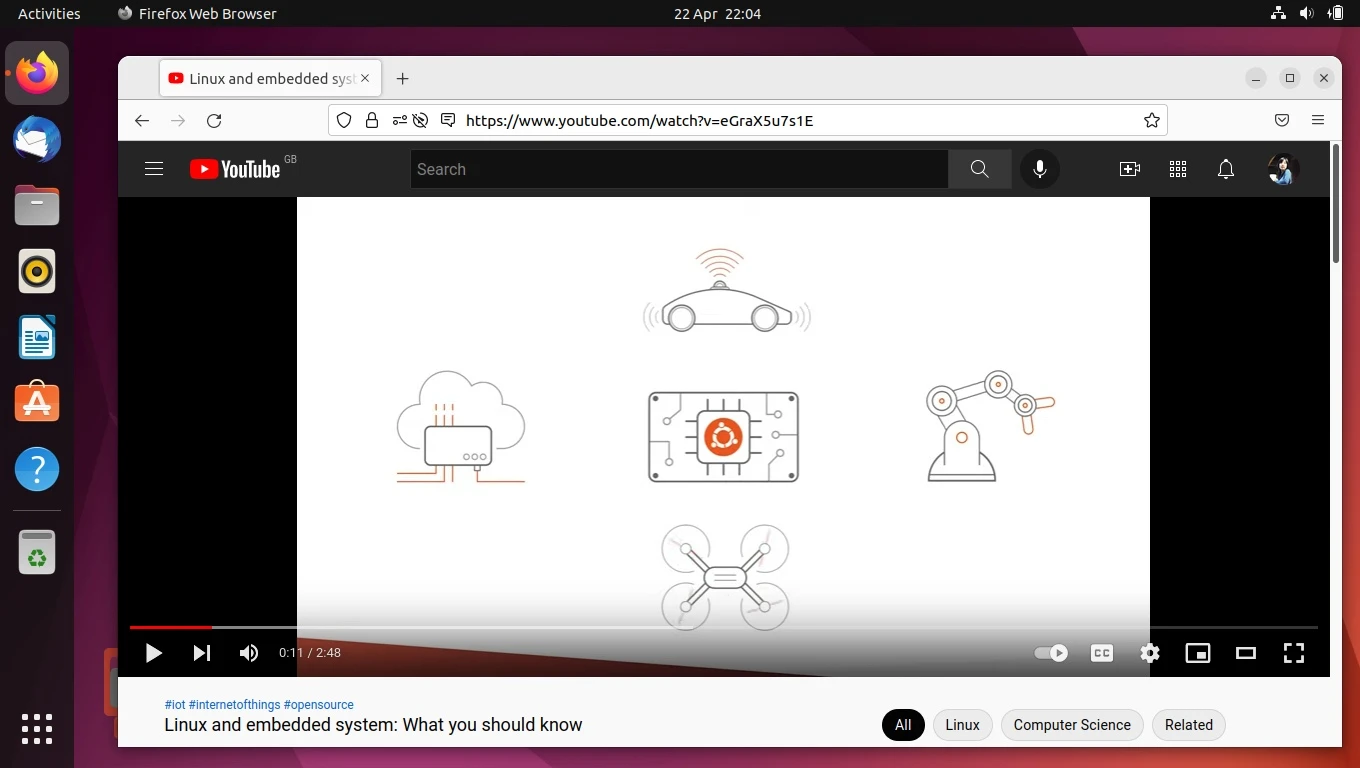Turn on closed captions
Viewport: 1360px width, 768px height.
(x=1102, y=653)
